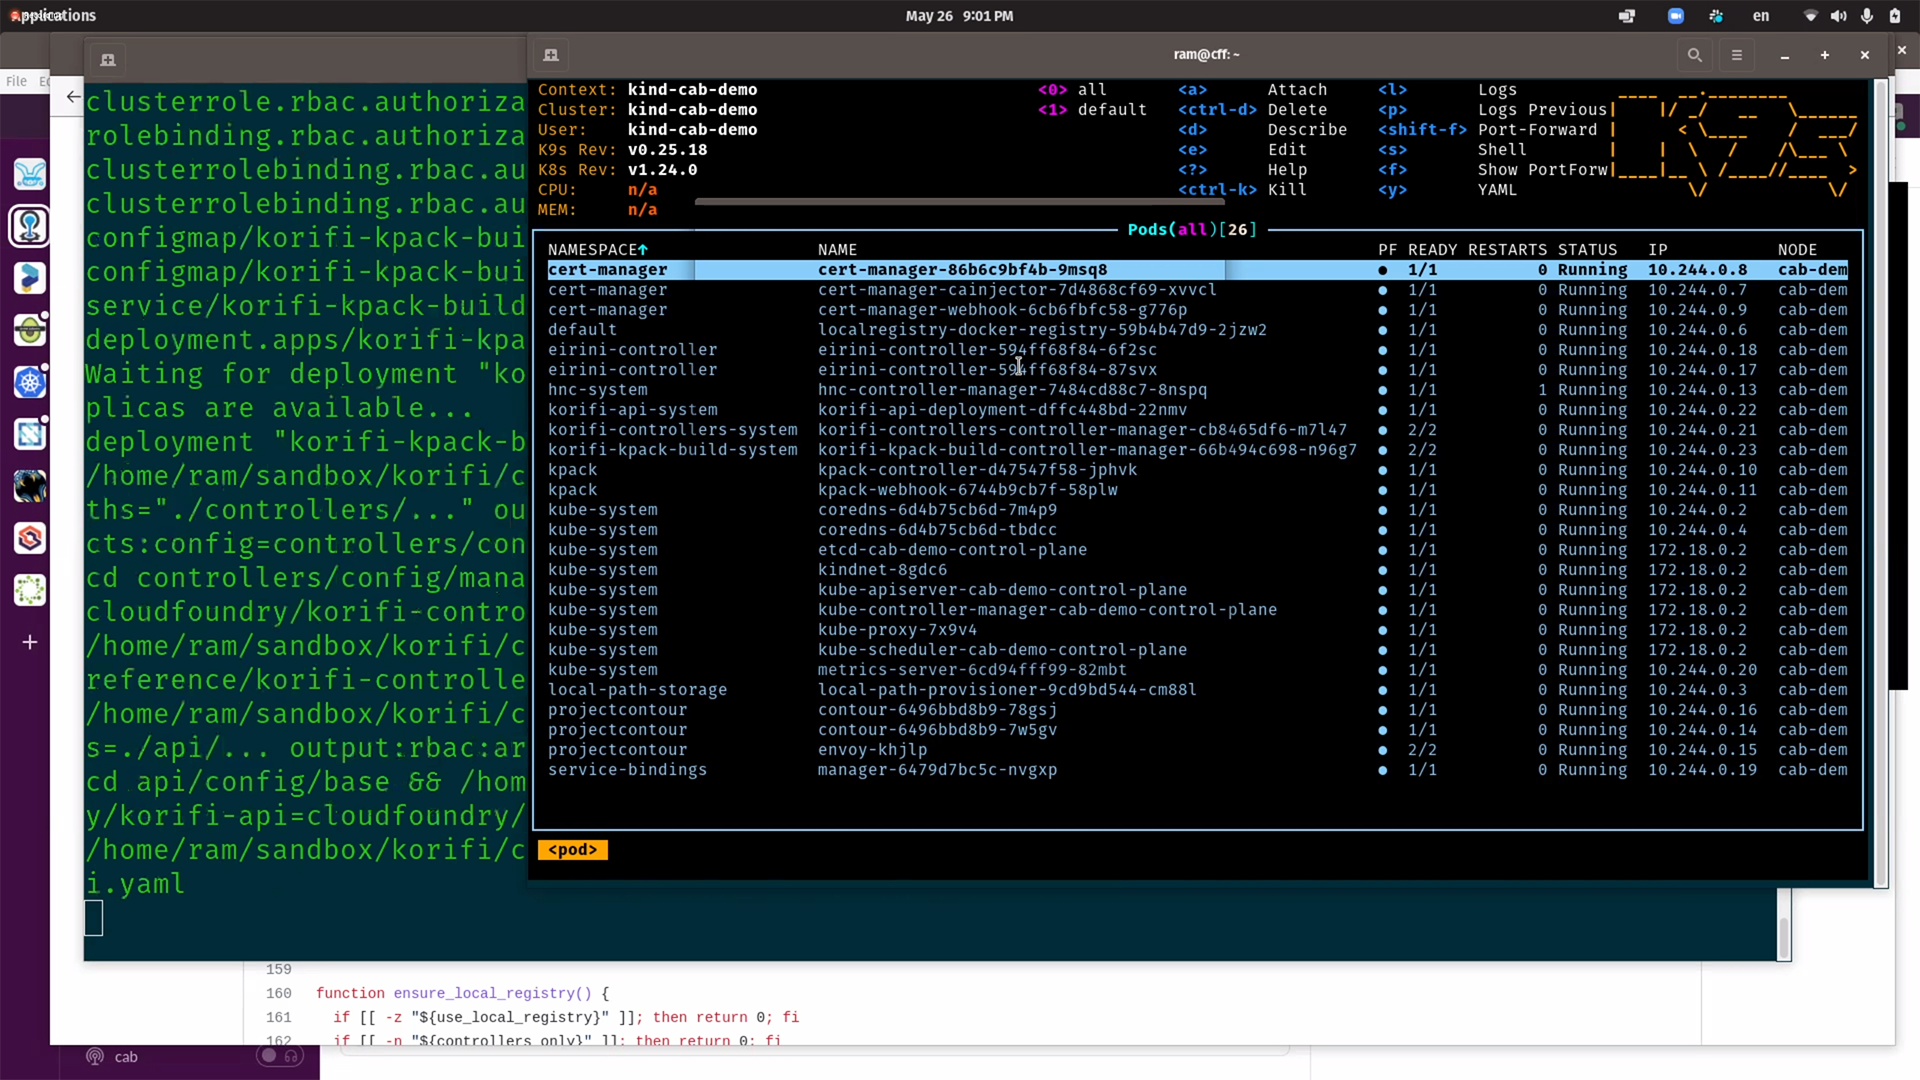Open the green dotted circle workspace icon

coord(30,590)
